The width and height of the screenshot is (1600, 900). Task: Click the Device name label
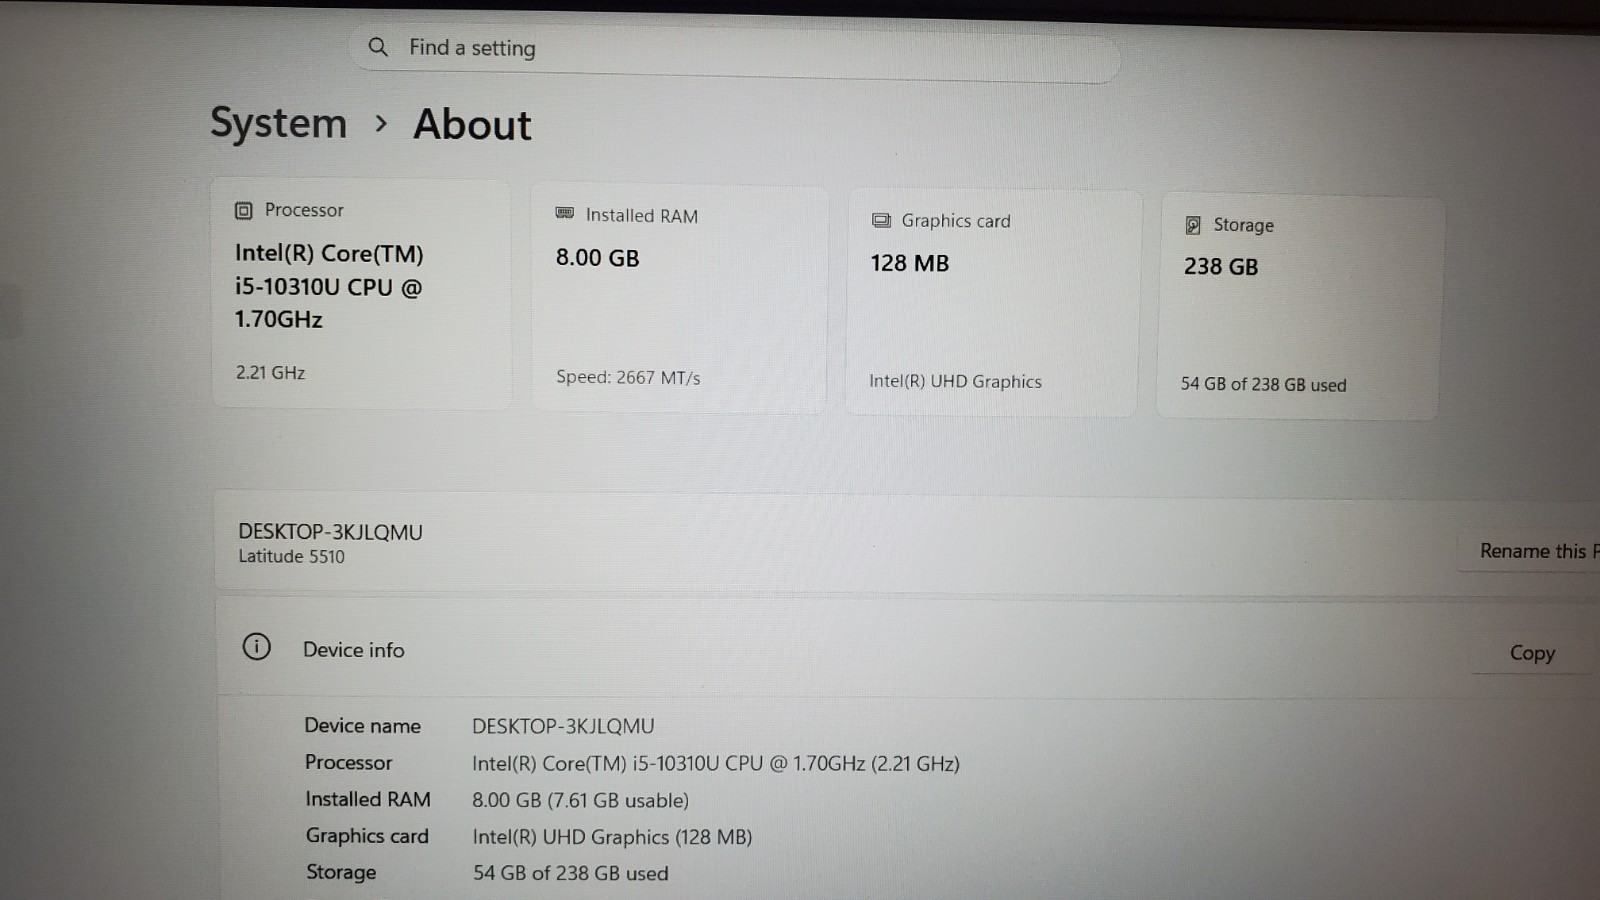[x=362, y=726]
